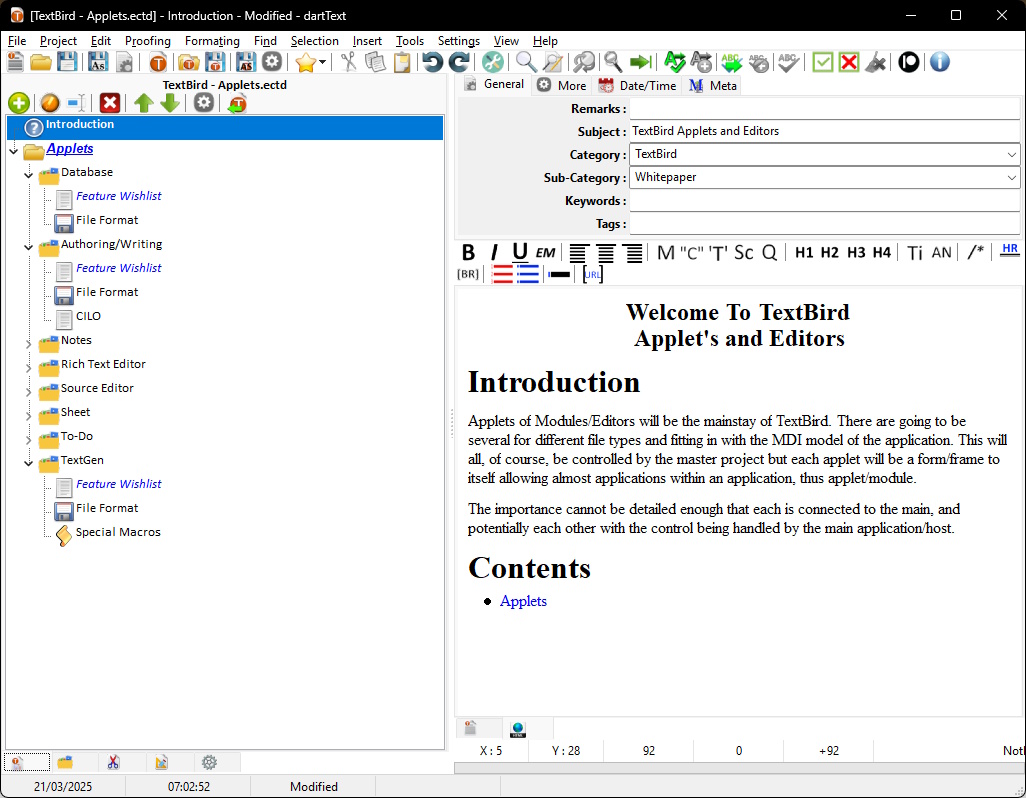
Task: Click the Undo arrow icon
Action: pos(432,62)
